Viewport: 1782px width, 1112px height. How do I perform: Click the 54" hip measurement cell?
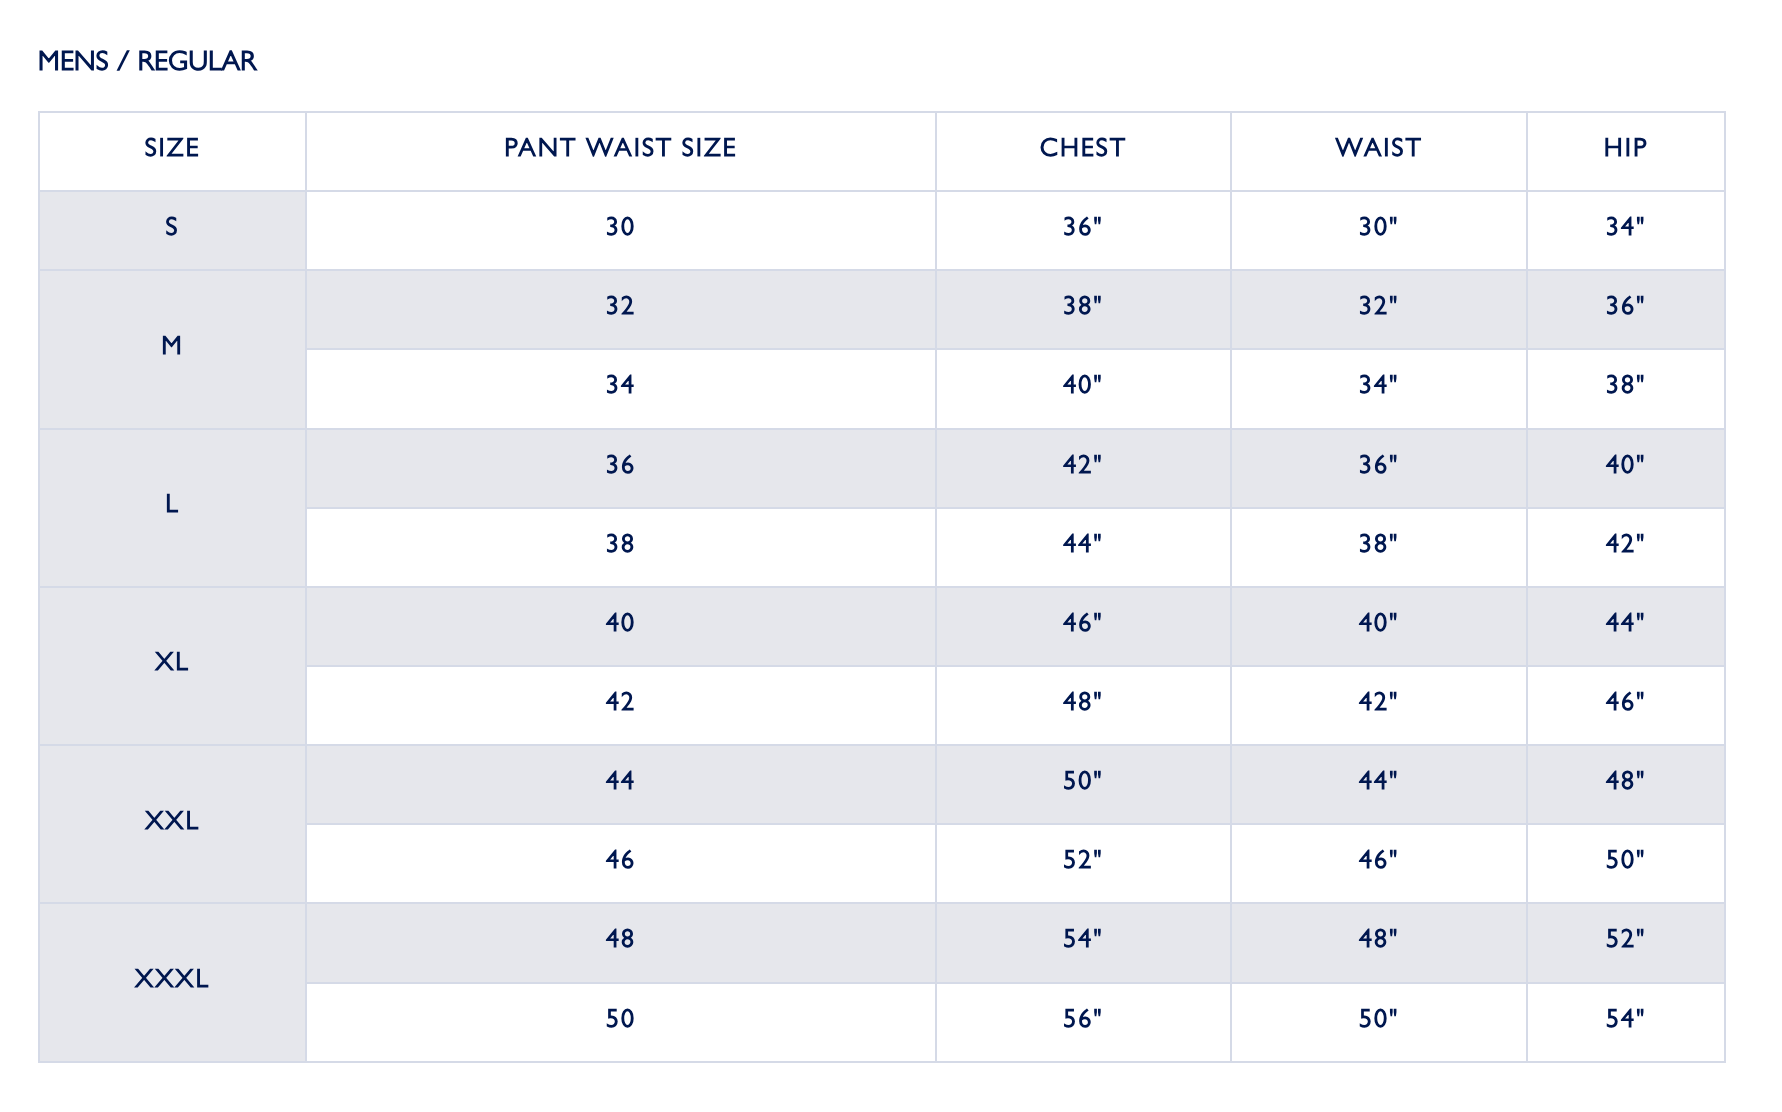(1625, 1022)
